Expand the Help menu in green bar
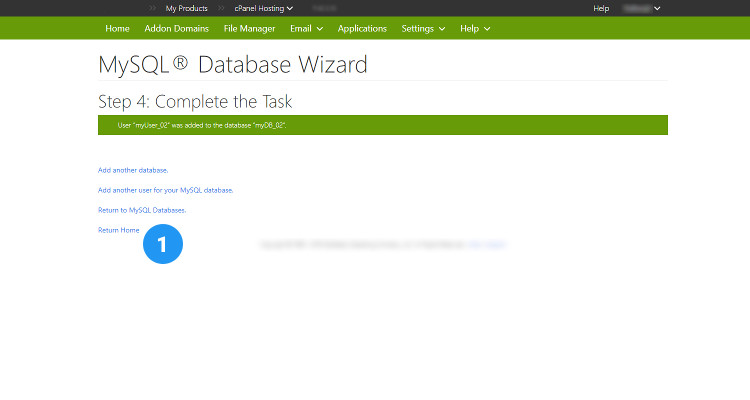The image size is (750, 400). [x=475, y=29]
